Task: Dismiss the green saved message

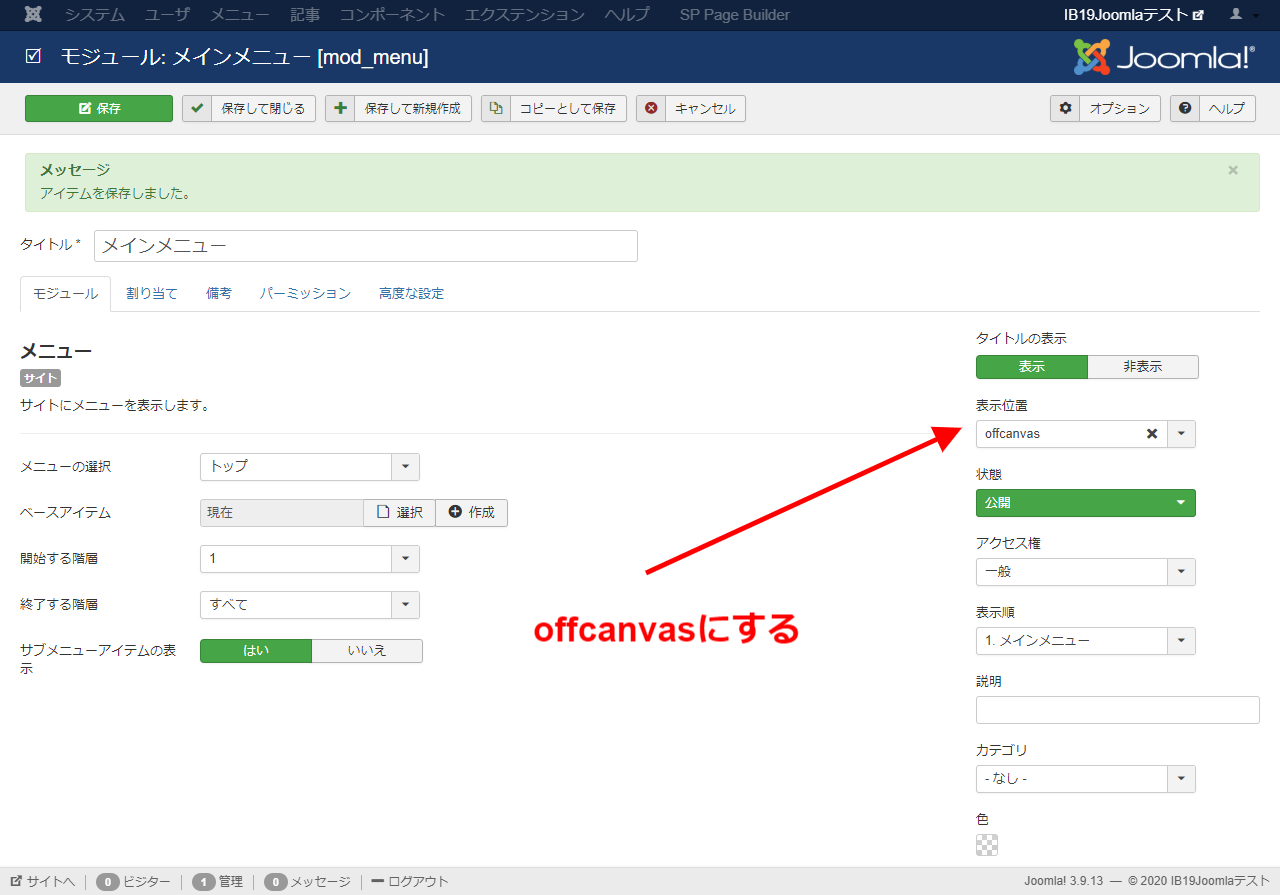Action: click(1233, 170)
